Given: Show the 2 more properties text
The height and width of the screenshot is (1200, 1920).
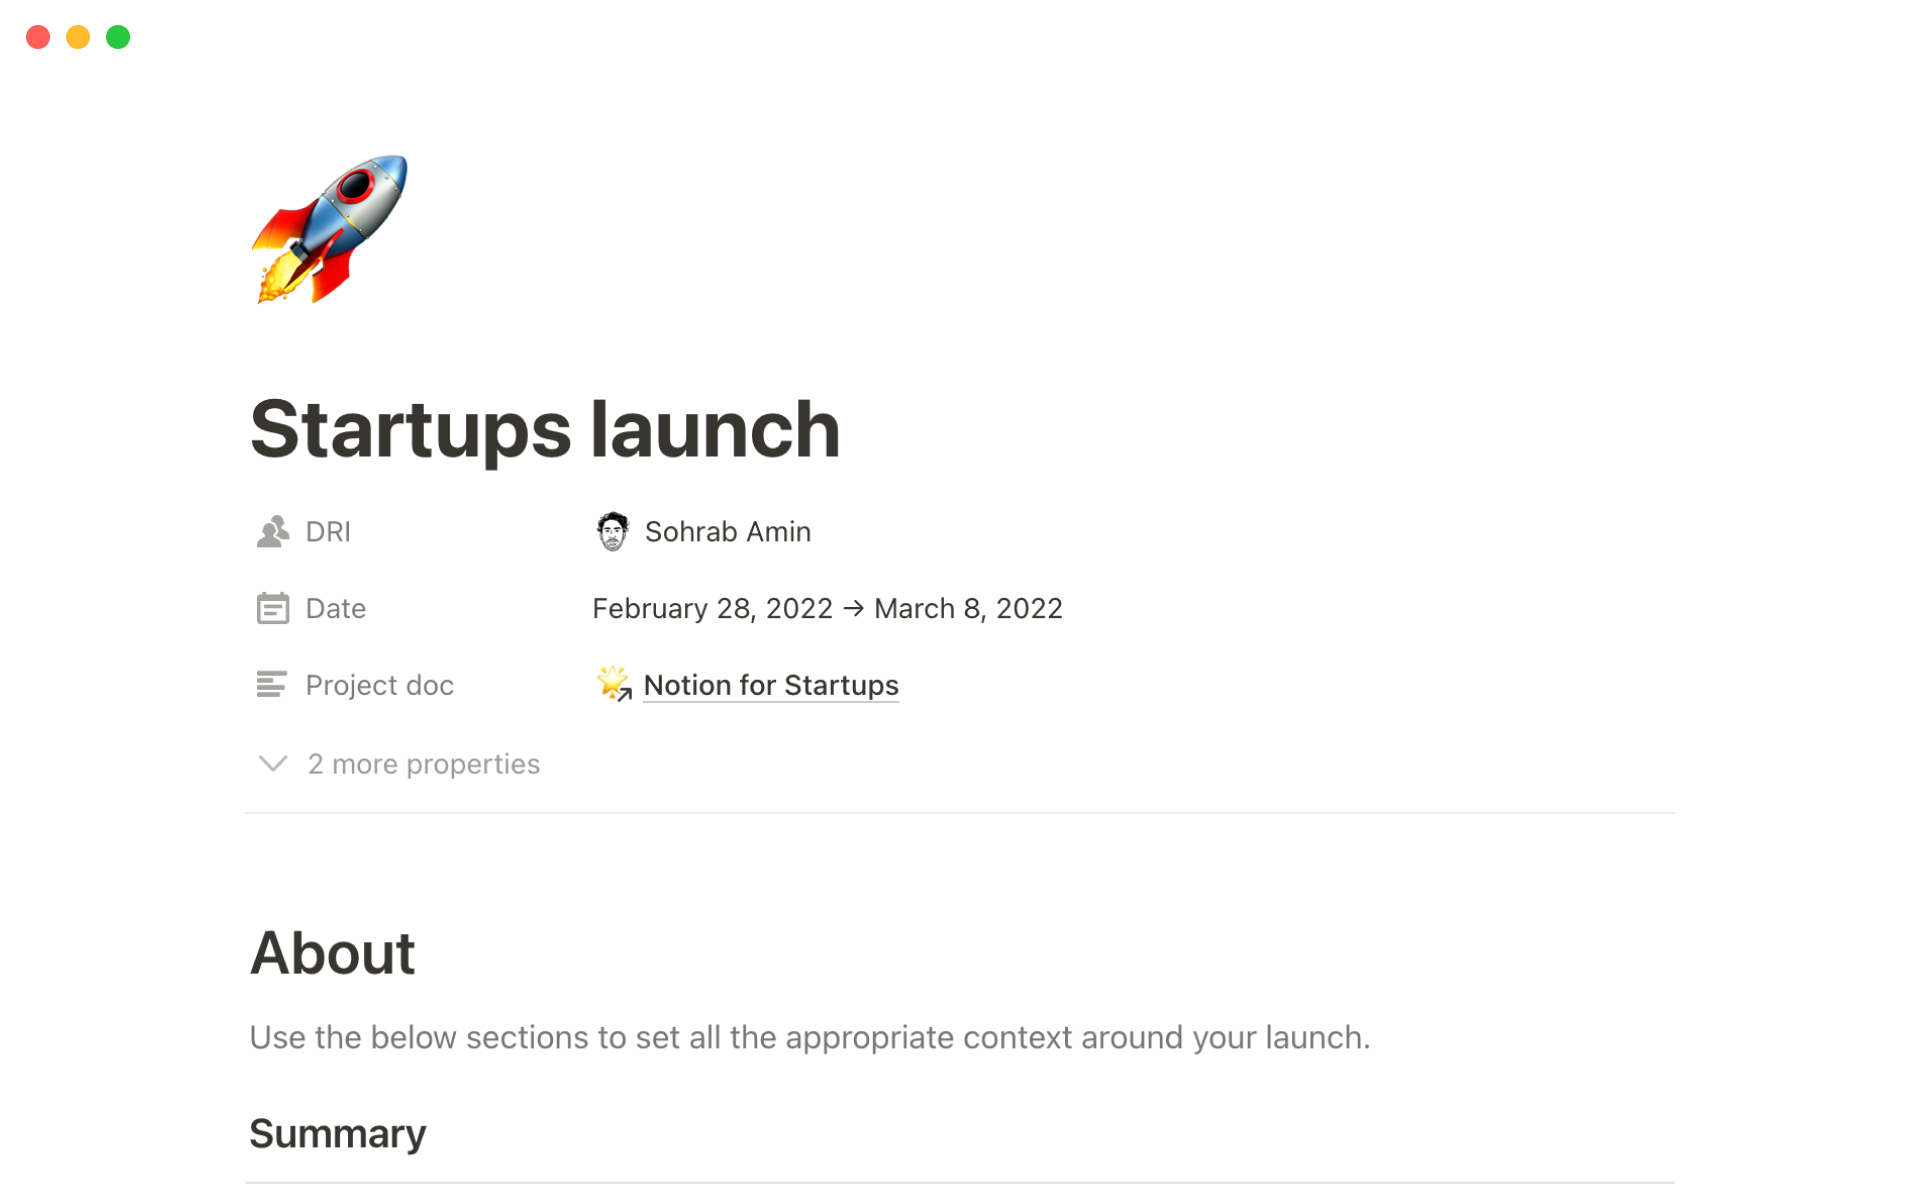Looking at the screenshot, I should pos(424,764).
